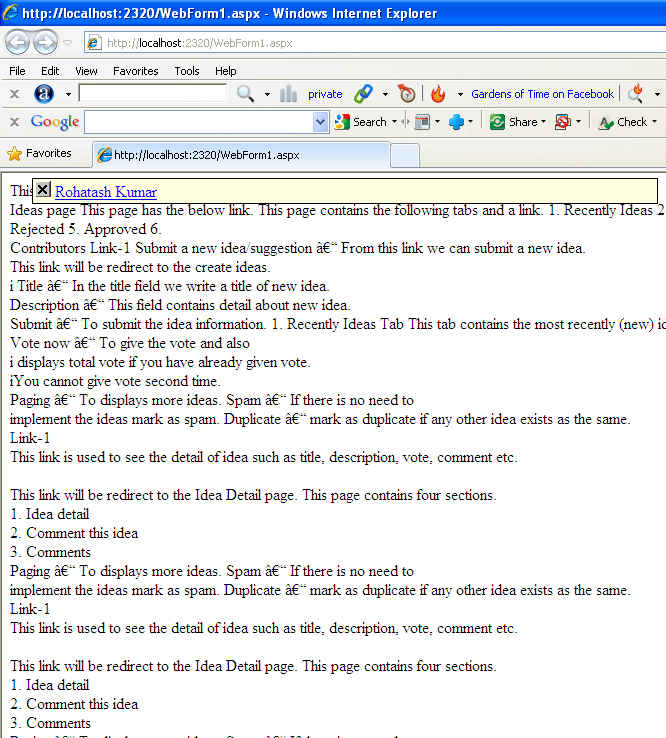Click the Google toolbar window icon

click(423, 122)
